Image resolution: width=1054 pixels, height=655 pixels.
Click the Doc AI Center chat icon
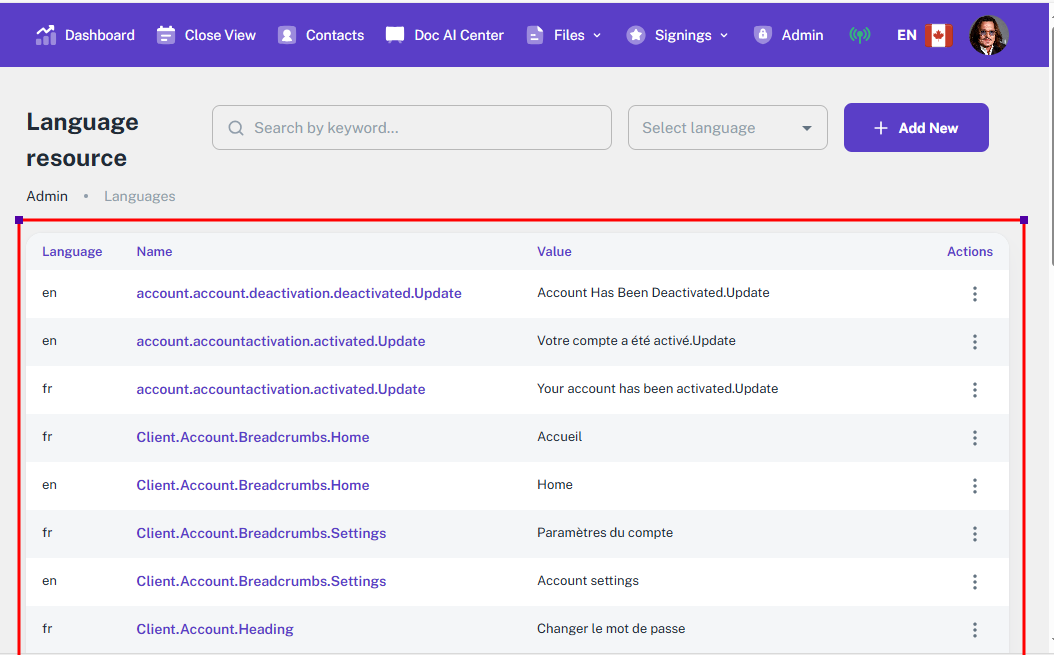(395, 35)
